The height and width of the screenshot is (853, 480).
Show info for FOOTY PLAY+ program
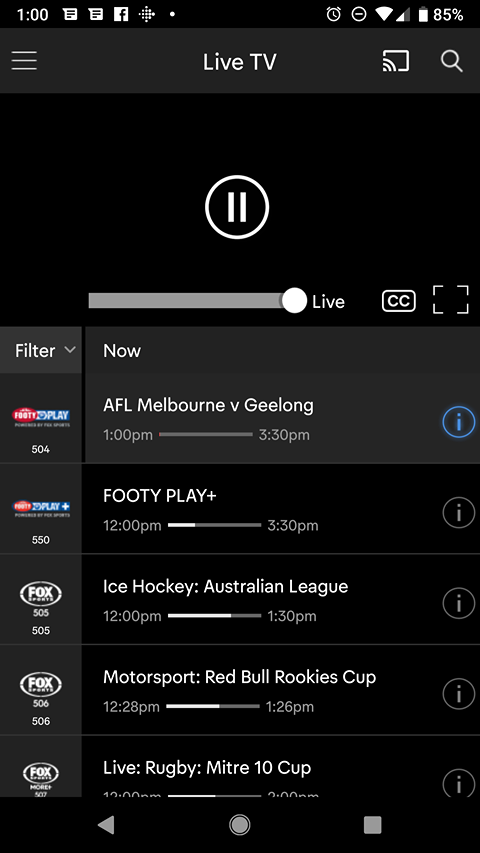(x=458, y=512)
